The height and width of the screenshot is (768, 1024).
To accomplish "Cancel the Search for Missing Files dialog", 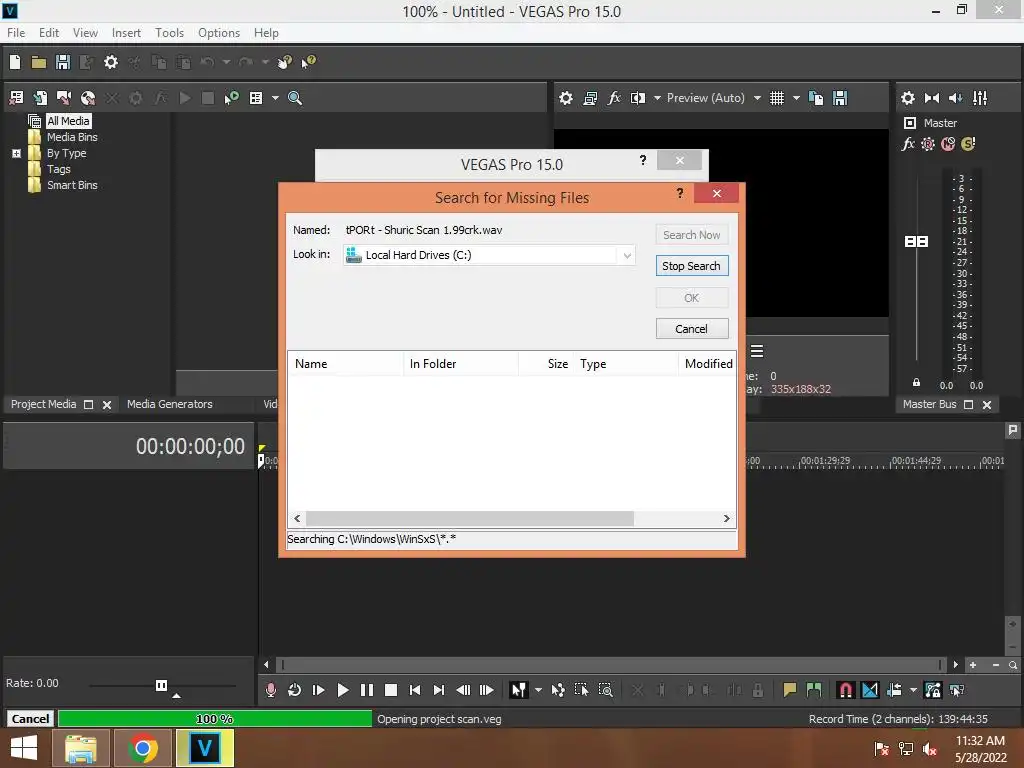I will (692, 328).
